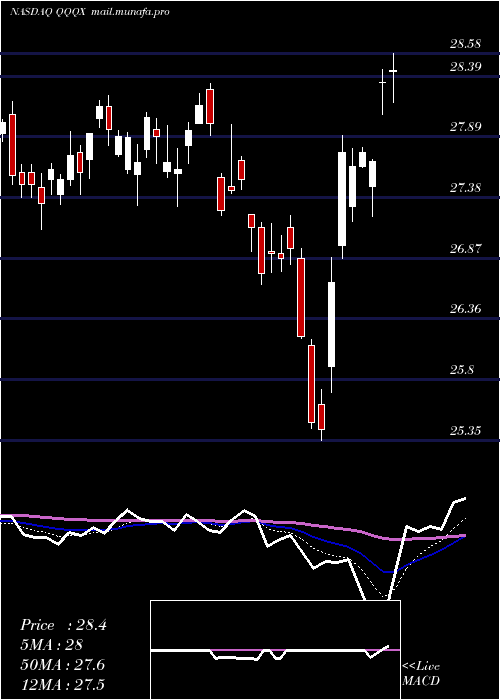This screenshot has width=500, height=700.
Task: Click the 50MA : 27.6 readout
Action: (x=62, y=665)
